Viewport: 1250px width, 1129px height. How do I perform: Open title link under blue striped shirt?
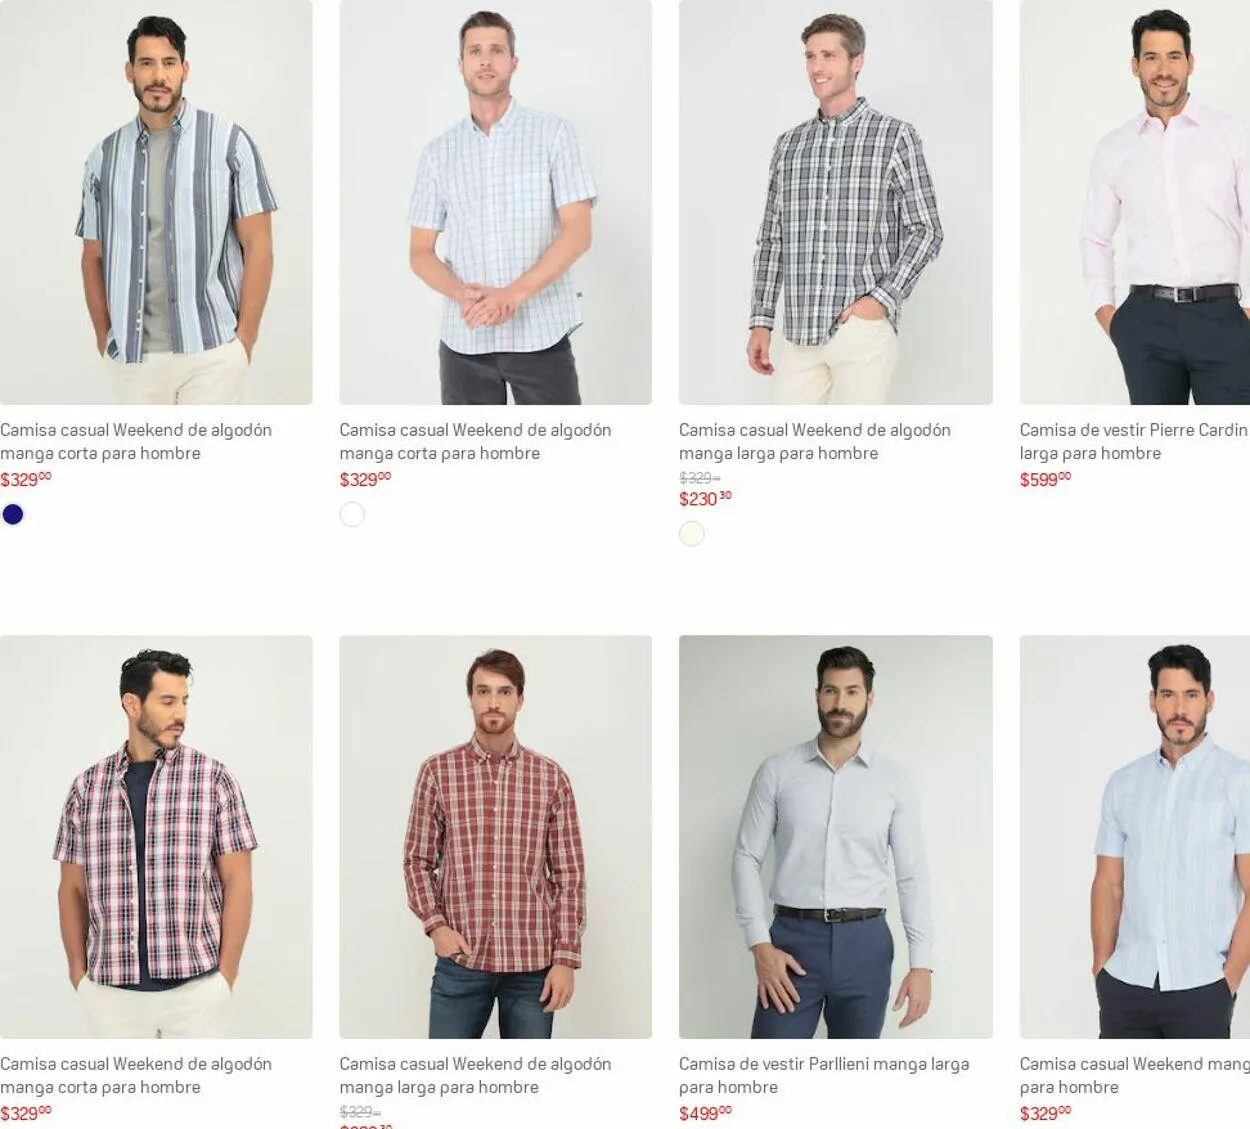[x=136, y=441]
